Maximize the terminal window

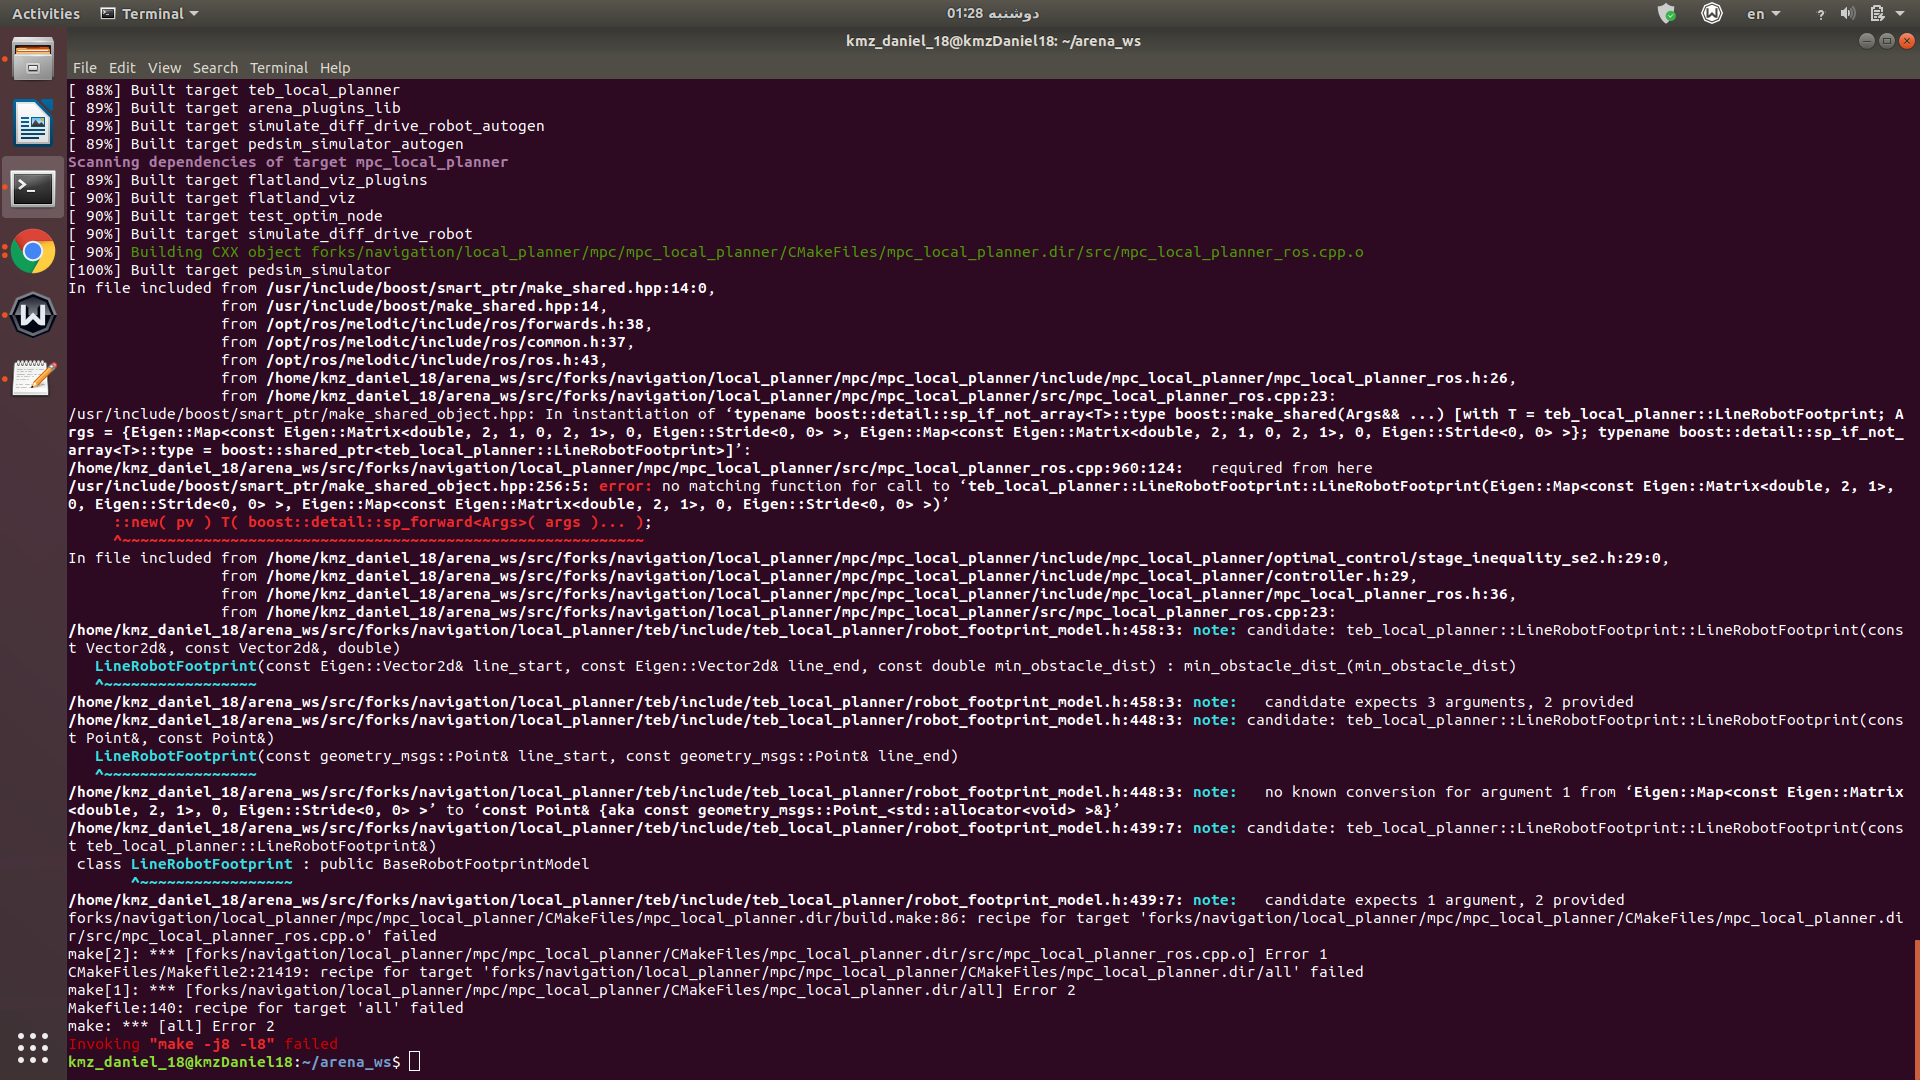(x=1886, y=41)
